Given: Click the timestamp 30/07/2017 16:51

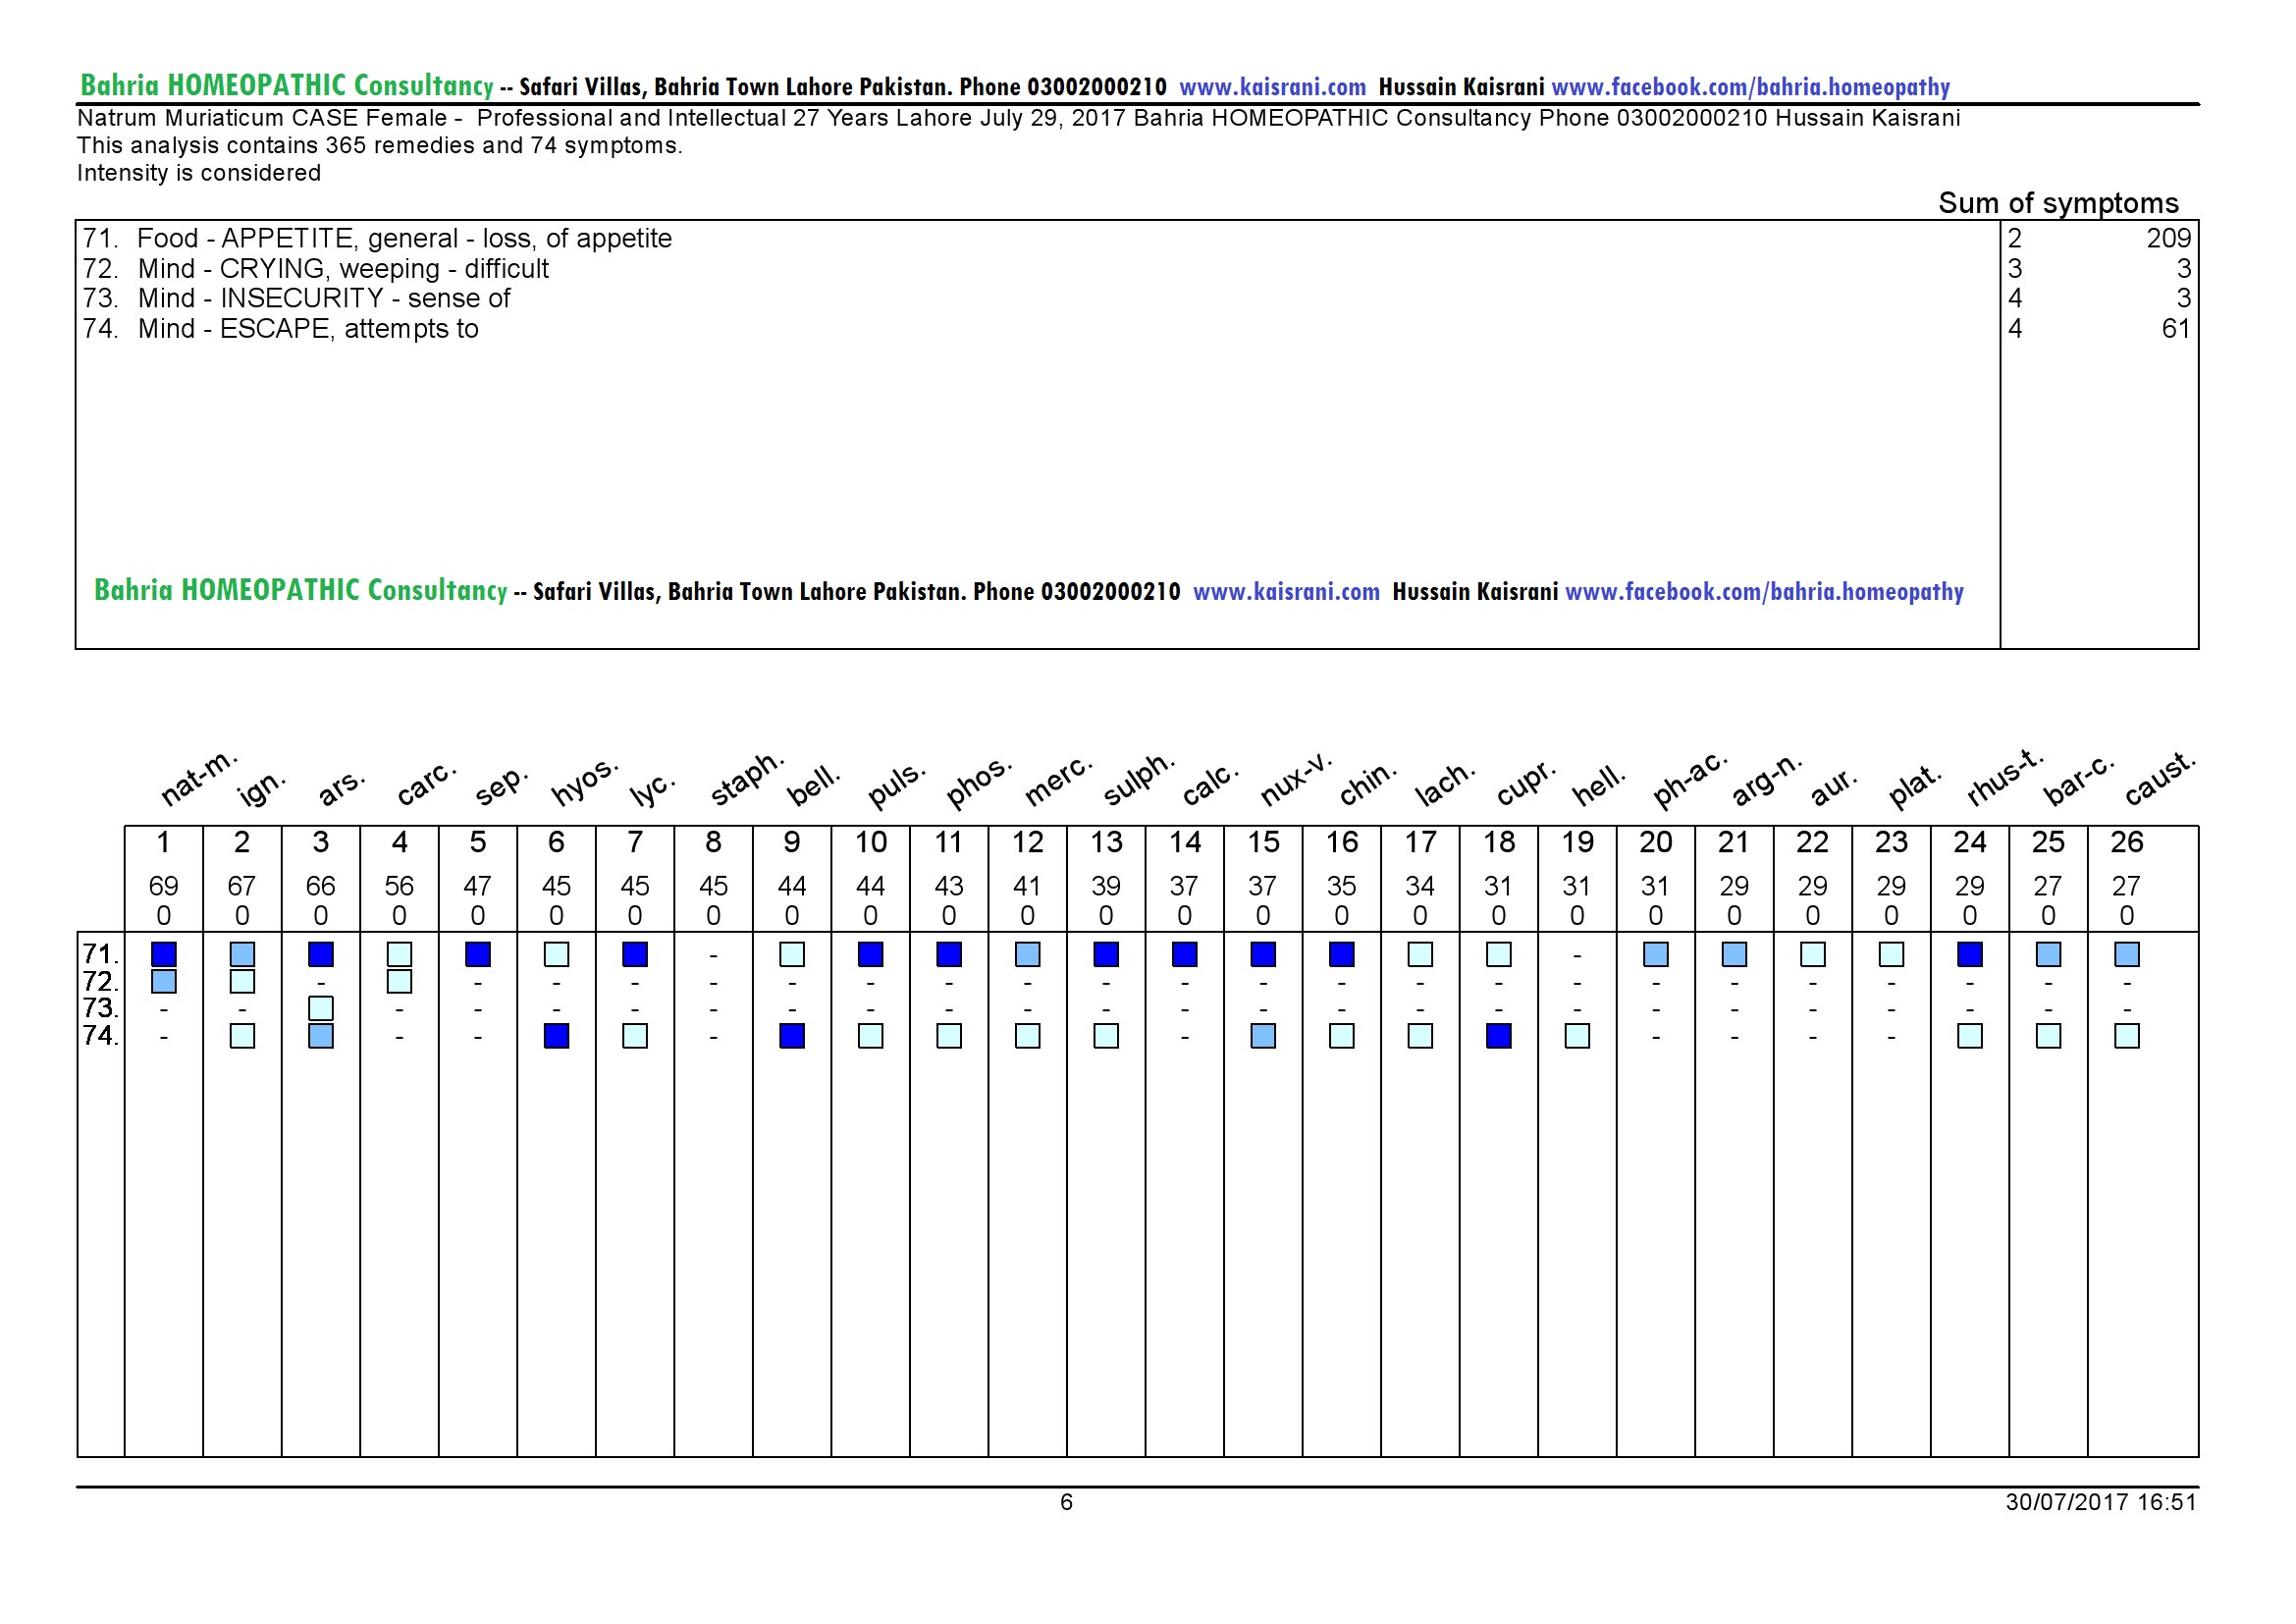Looking at the screenshot, I should coord(2101,1502).
